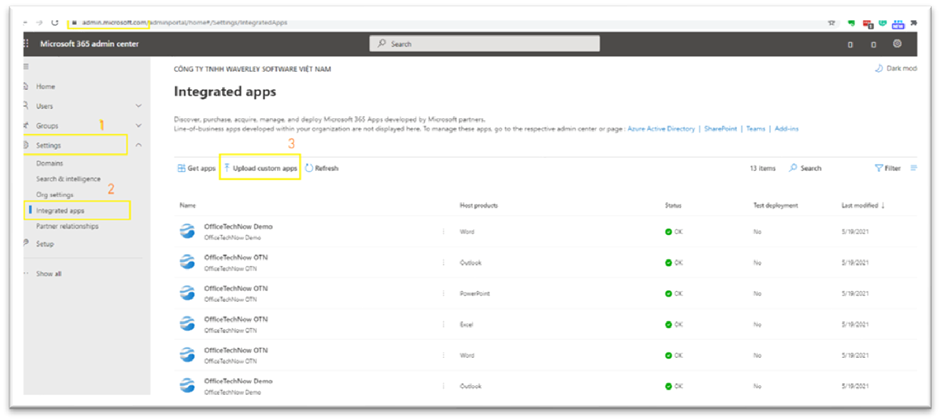940x420 pixels.
Task: Click the browser address bar URL
Action: tap(185, 23)
